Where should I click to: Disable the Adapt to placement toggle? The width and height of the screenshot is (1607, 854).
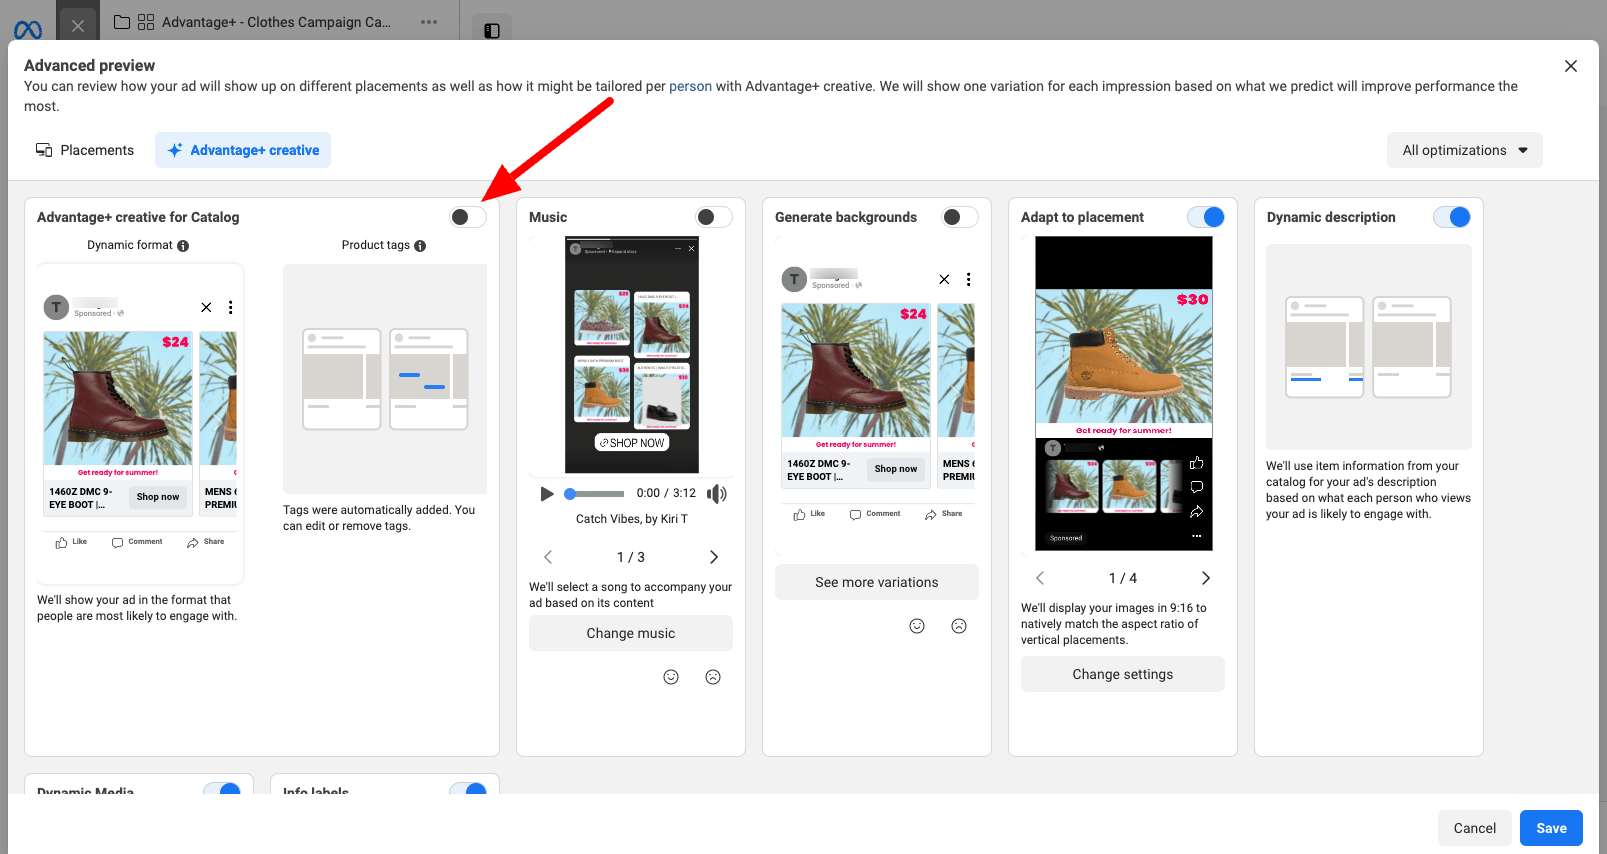1206,217
